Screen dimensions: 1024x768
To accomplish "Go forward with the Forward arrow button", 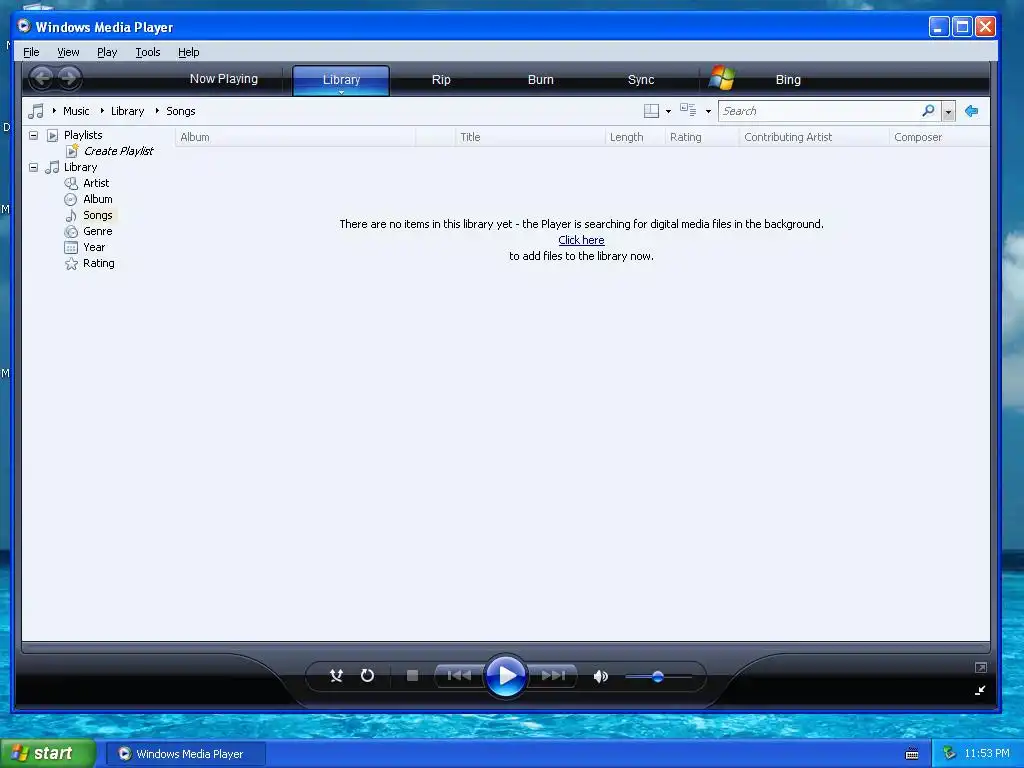I will [x=69, y=79].
